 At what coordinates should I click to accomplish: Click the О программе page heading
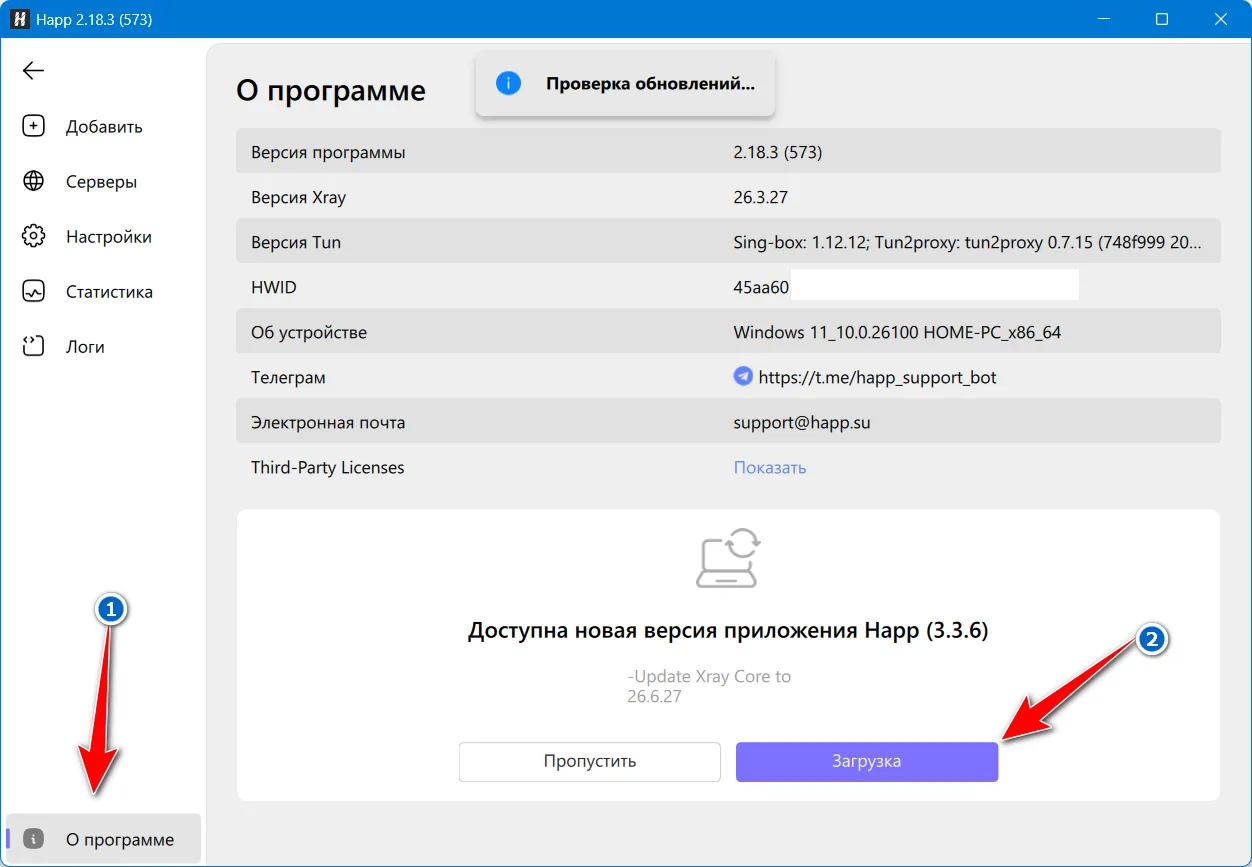pyautogui.click(x=331, y=91)
